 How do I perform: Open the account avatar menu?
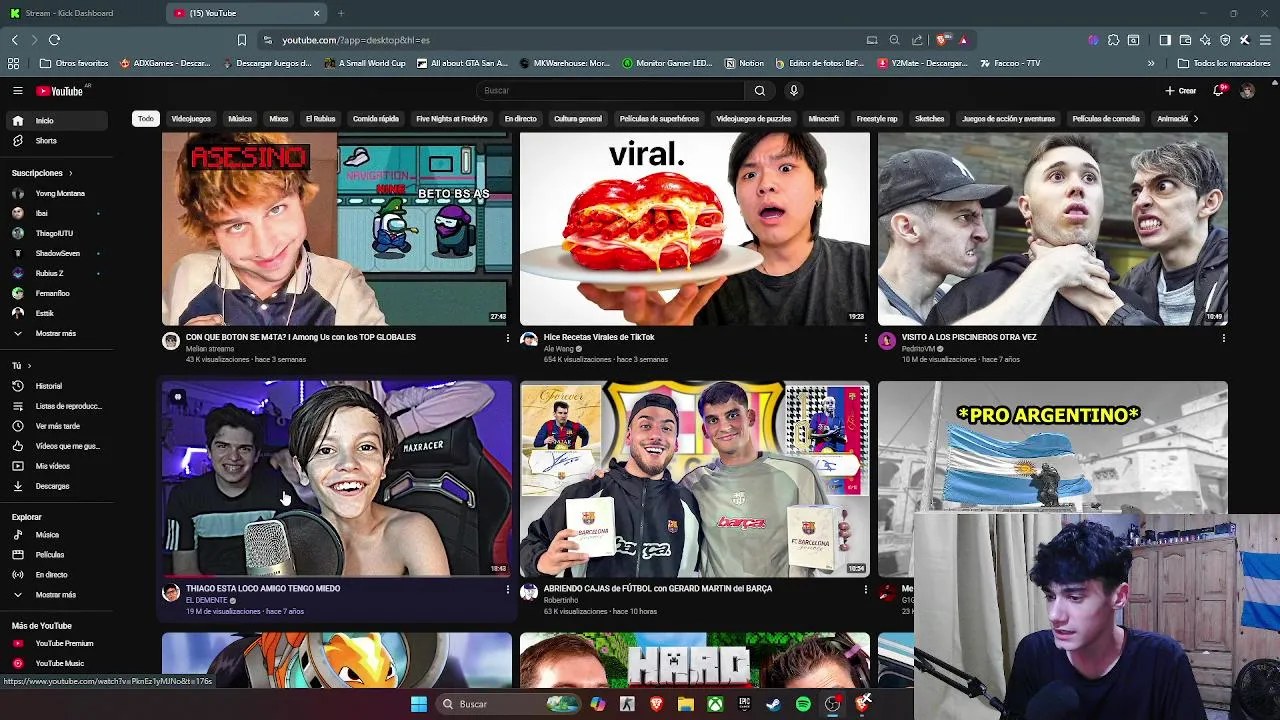pos(1247,91)
